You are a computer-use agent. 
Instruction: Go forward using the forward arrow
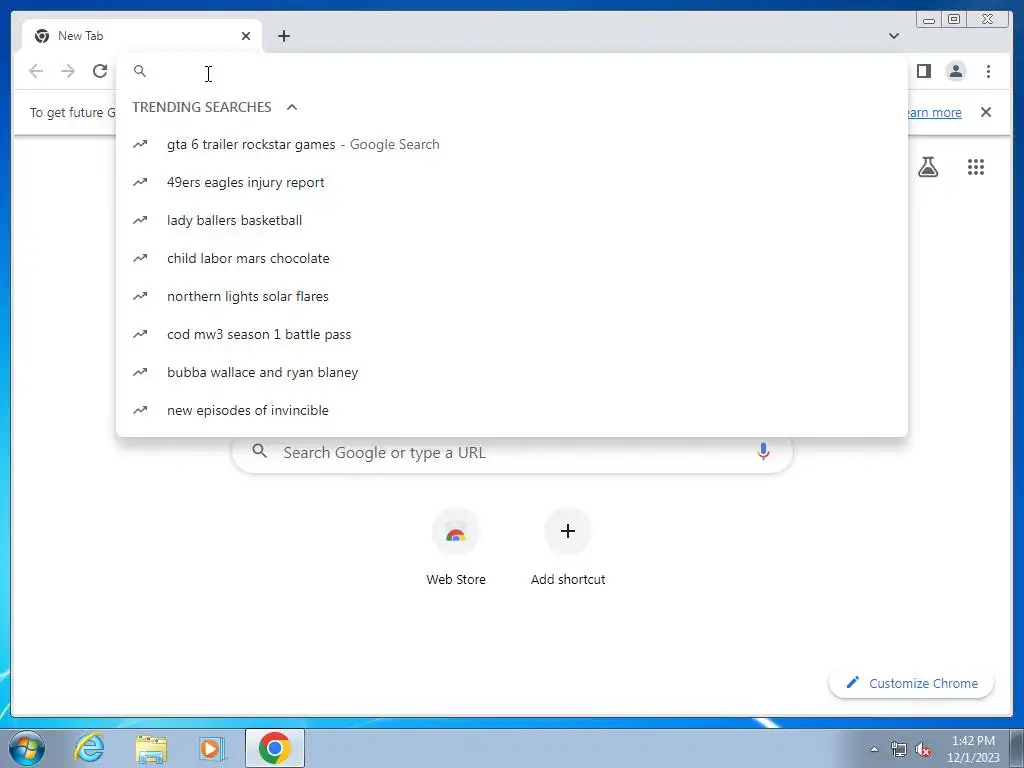(68, 71)
